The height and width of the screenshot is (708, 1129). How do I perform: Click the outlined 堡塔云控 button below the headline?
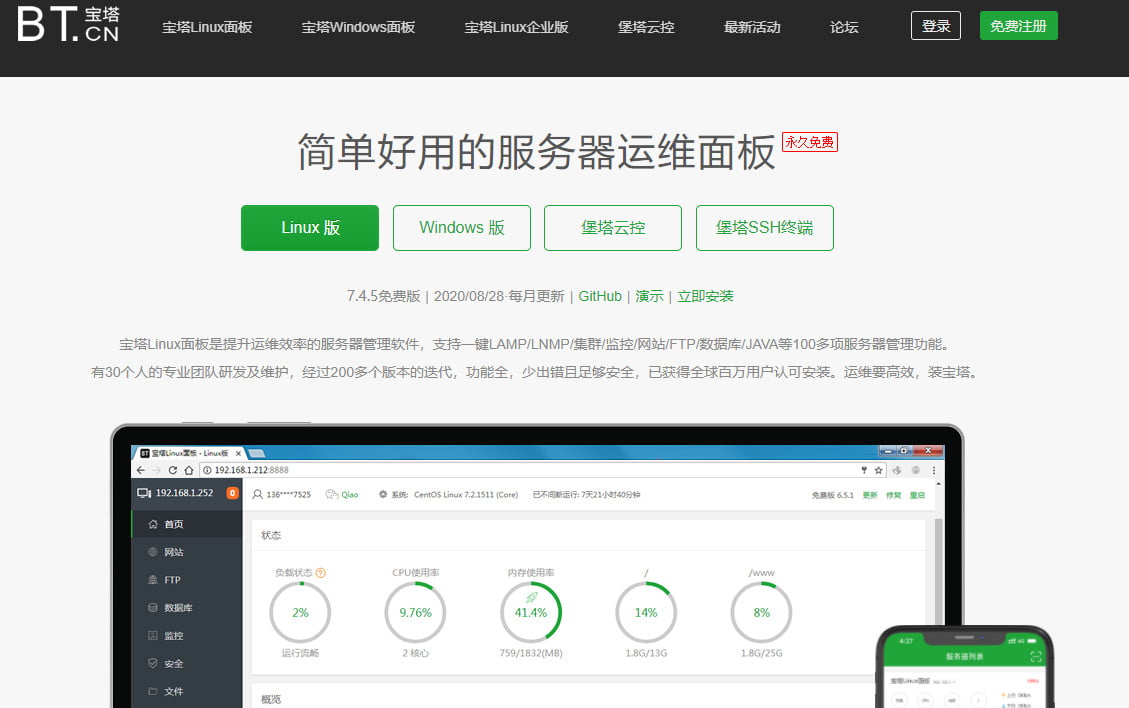tap(613, 228)
